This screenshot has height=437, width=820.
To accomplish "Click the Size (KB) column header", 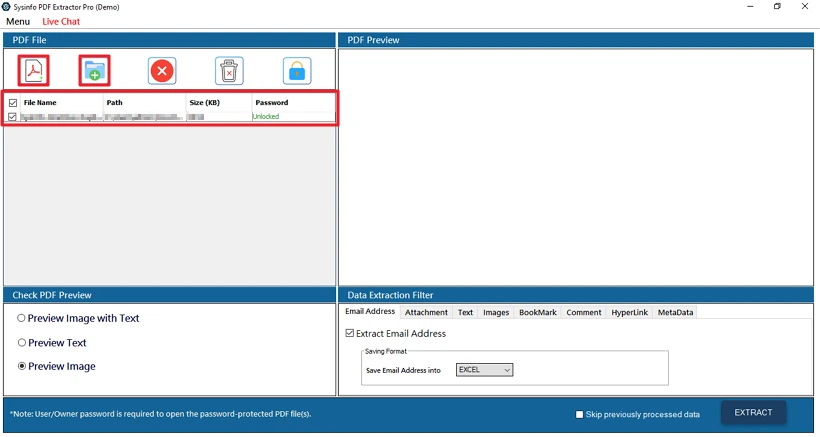I will (219, 102).
